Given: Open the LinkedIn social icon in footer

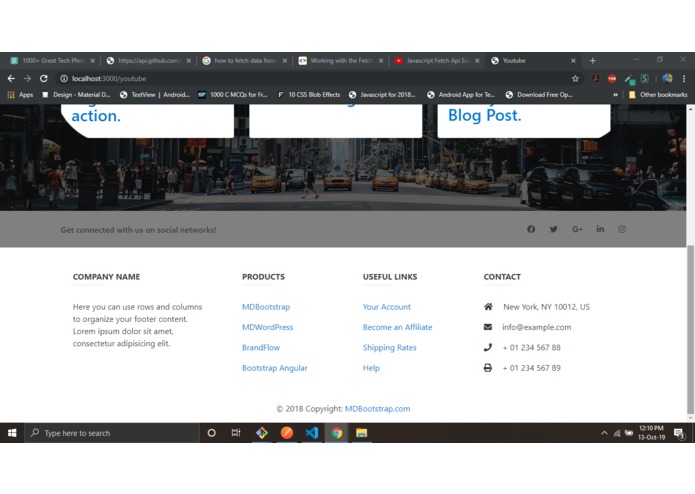Looking at the screenshot, I should click(x=600, y=229).
